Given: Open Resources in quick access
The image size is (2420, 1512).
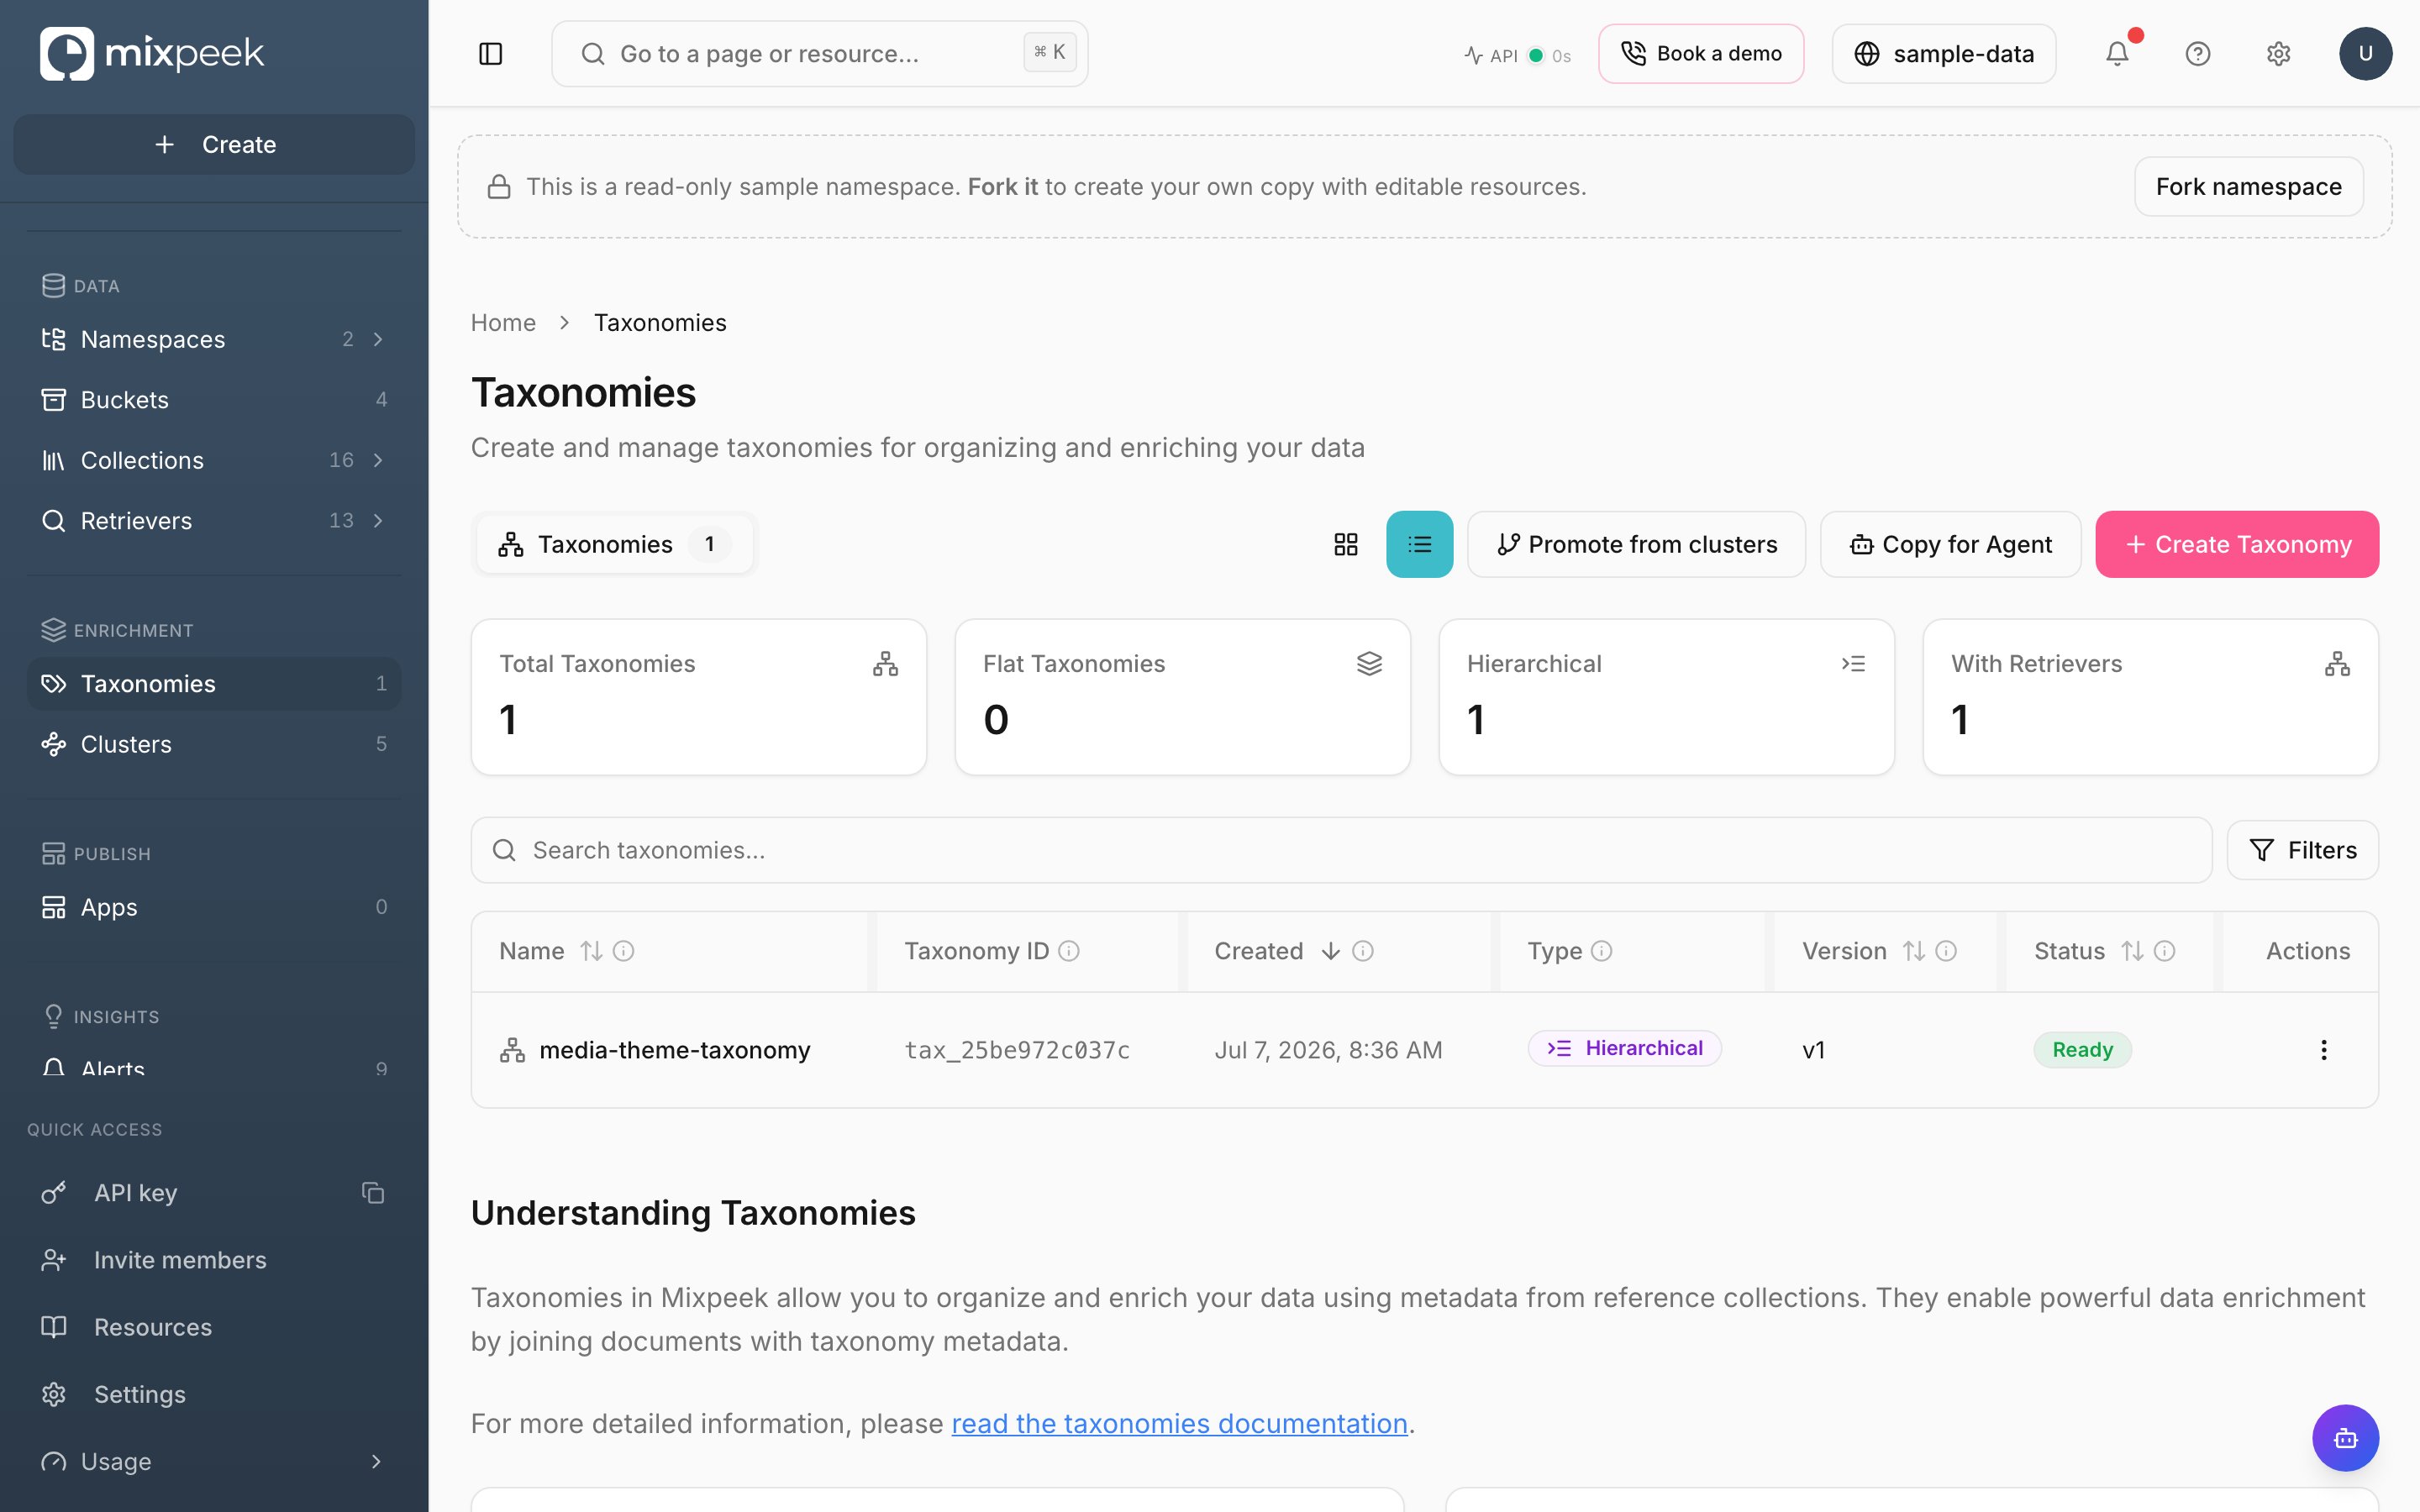Looking at the screenshot, I should coord(214,1327).
